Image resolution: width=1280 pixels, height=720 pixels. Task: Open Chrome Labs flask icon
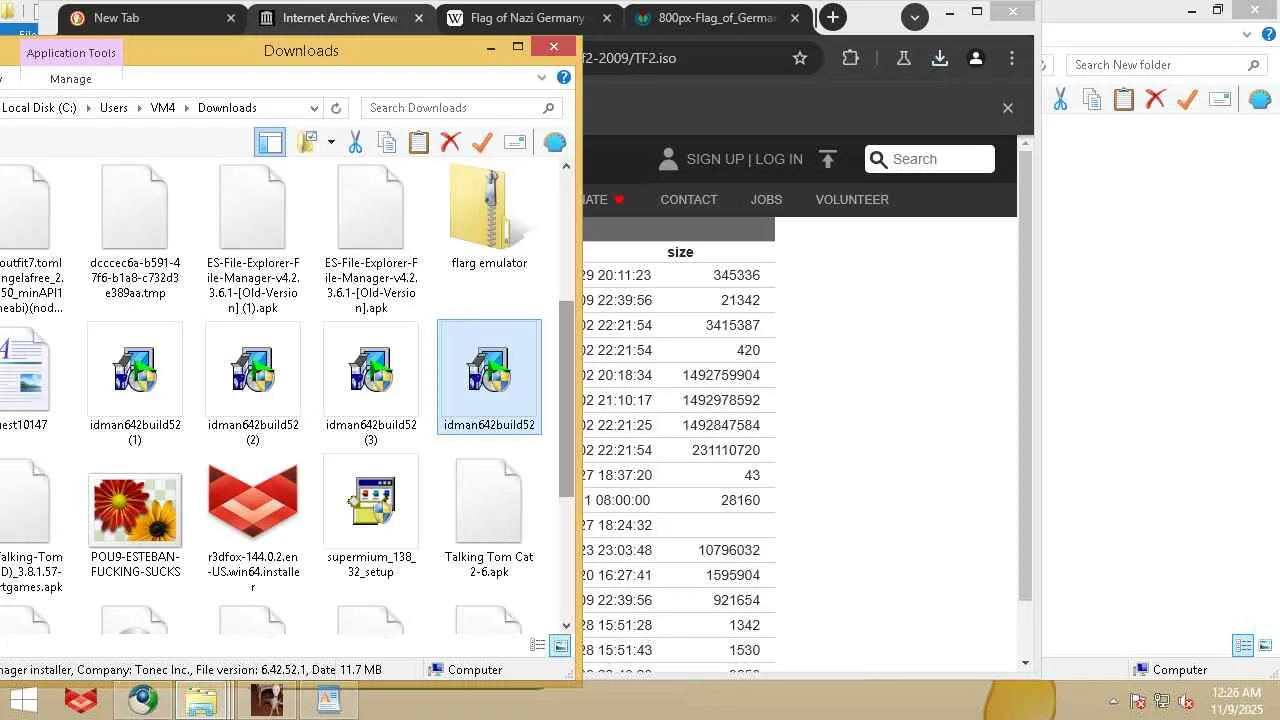pos(904,58)
